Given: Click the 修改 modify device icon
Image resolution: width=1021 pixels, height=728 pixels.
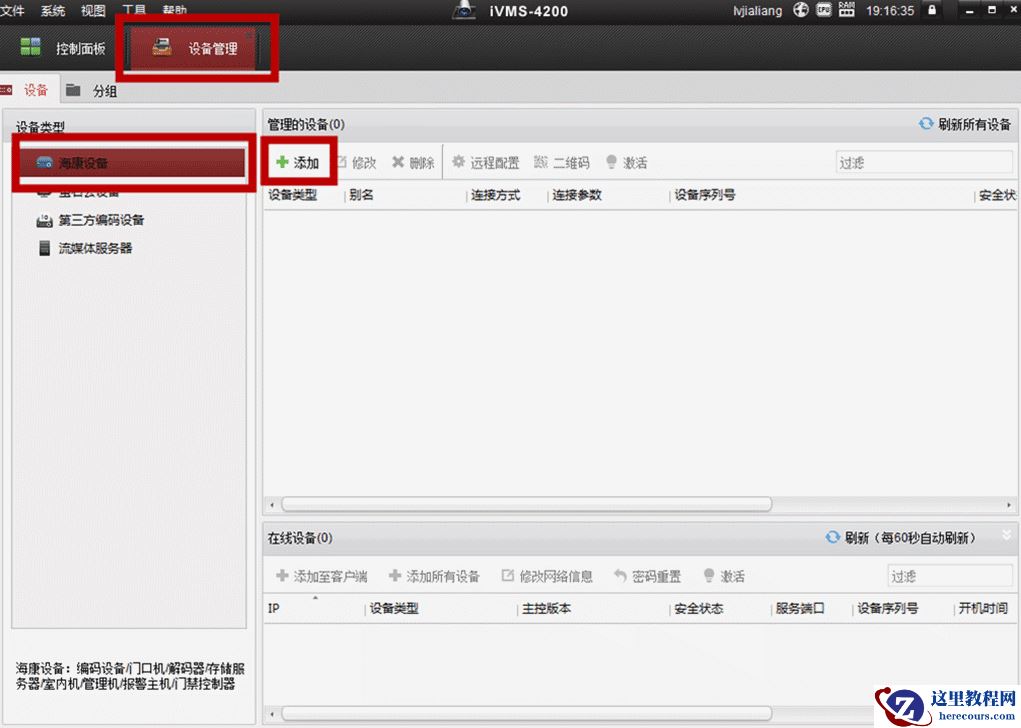Looking at the screenshot, I should (342, 161).
